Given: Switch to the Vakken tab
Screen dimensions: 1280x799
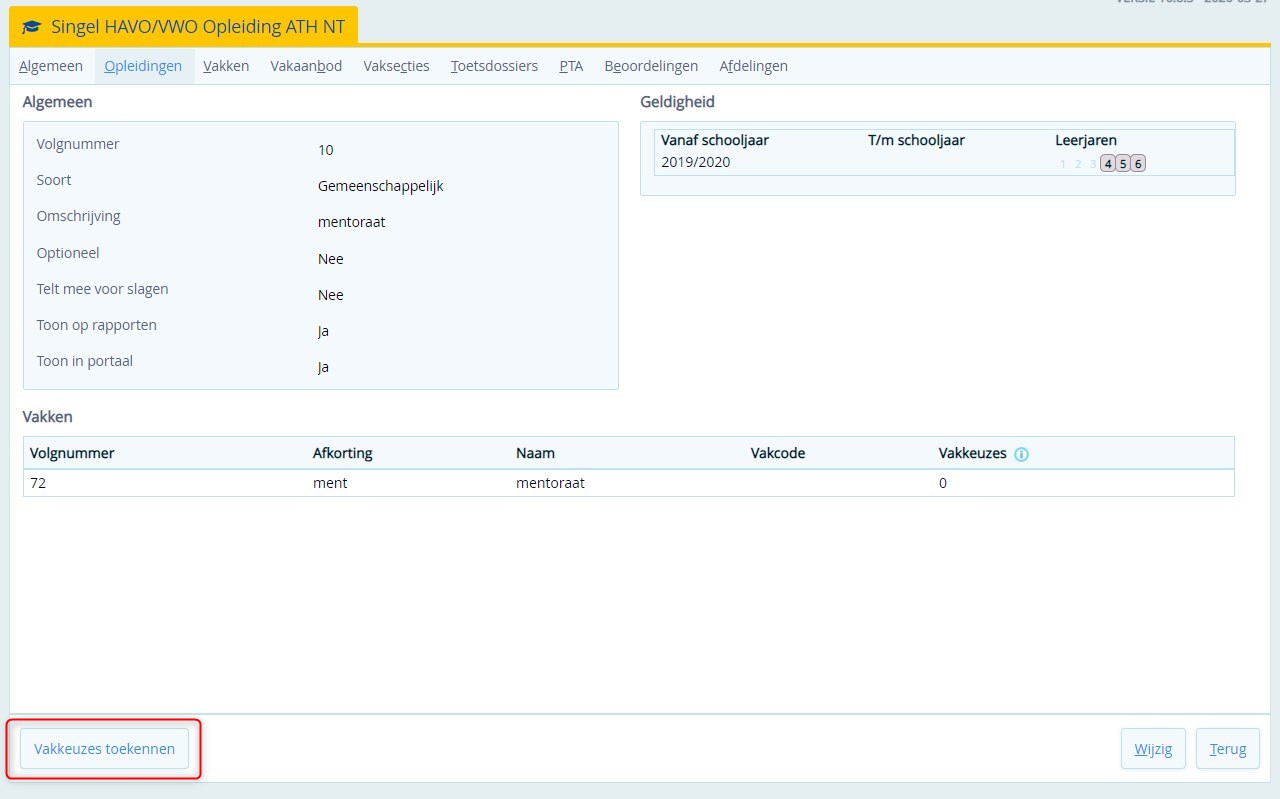Looking at the screenshot, I should pyautogui.click(x=226, y=66).
